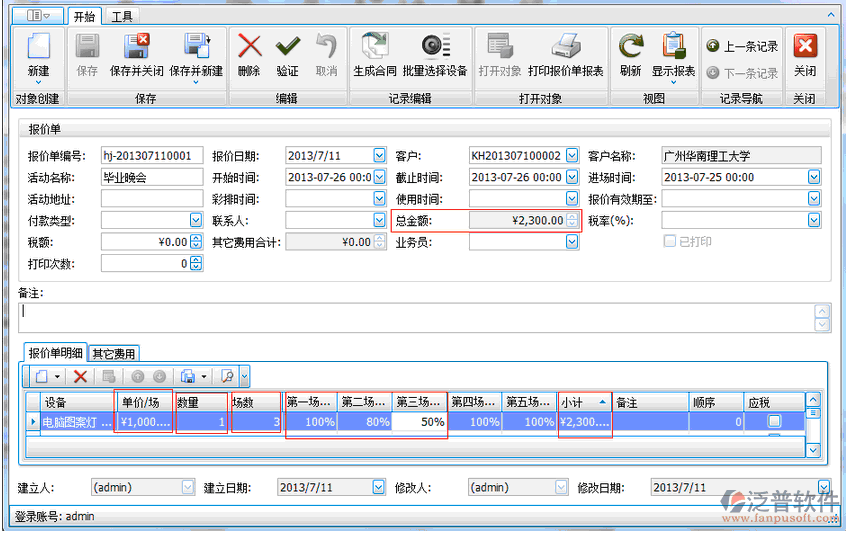Click 上一条记录 previous record button
The image size is (850, 534).
[x=741, y=46]
